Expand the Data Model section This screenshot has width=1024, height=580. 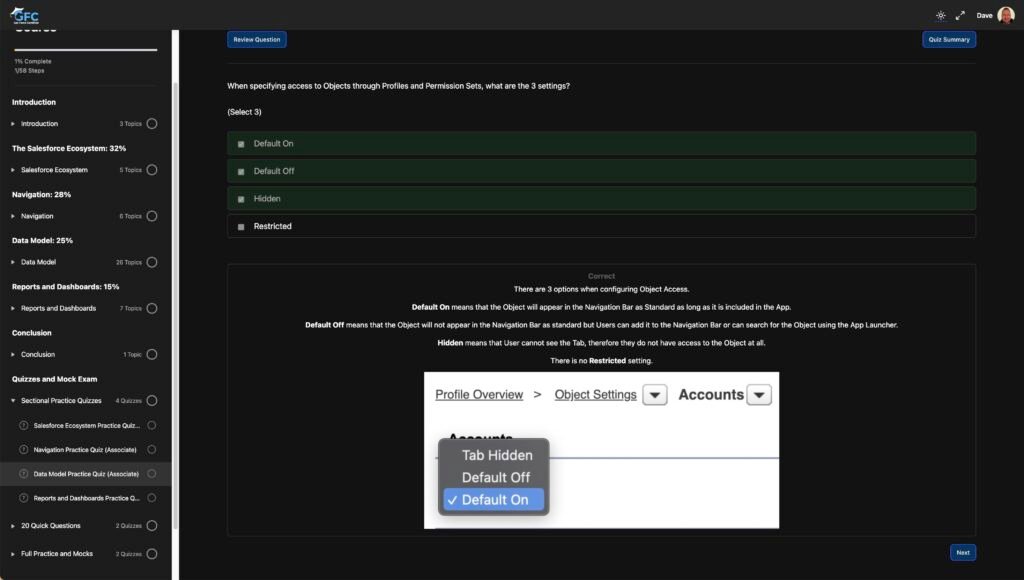tap(13, 262)
